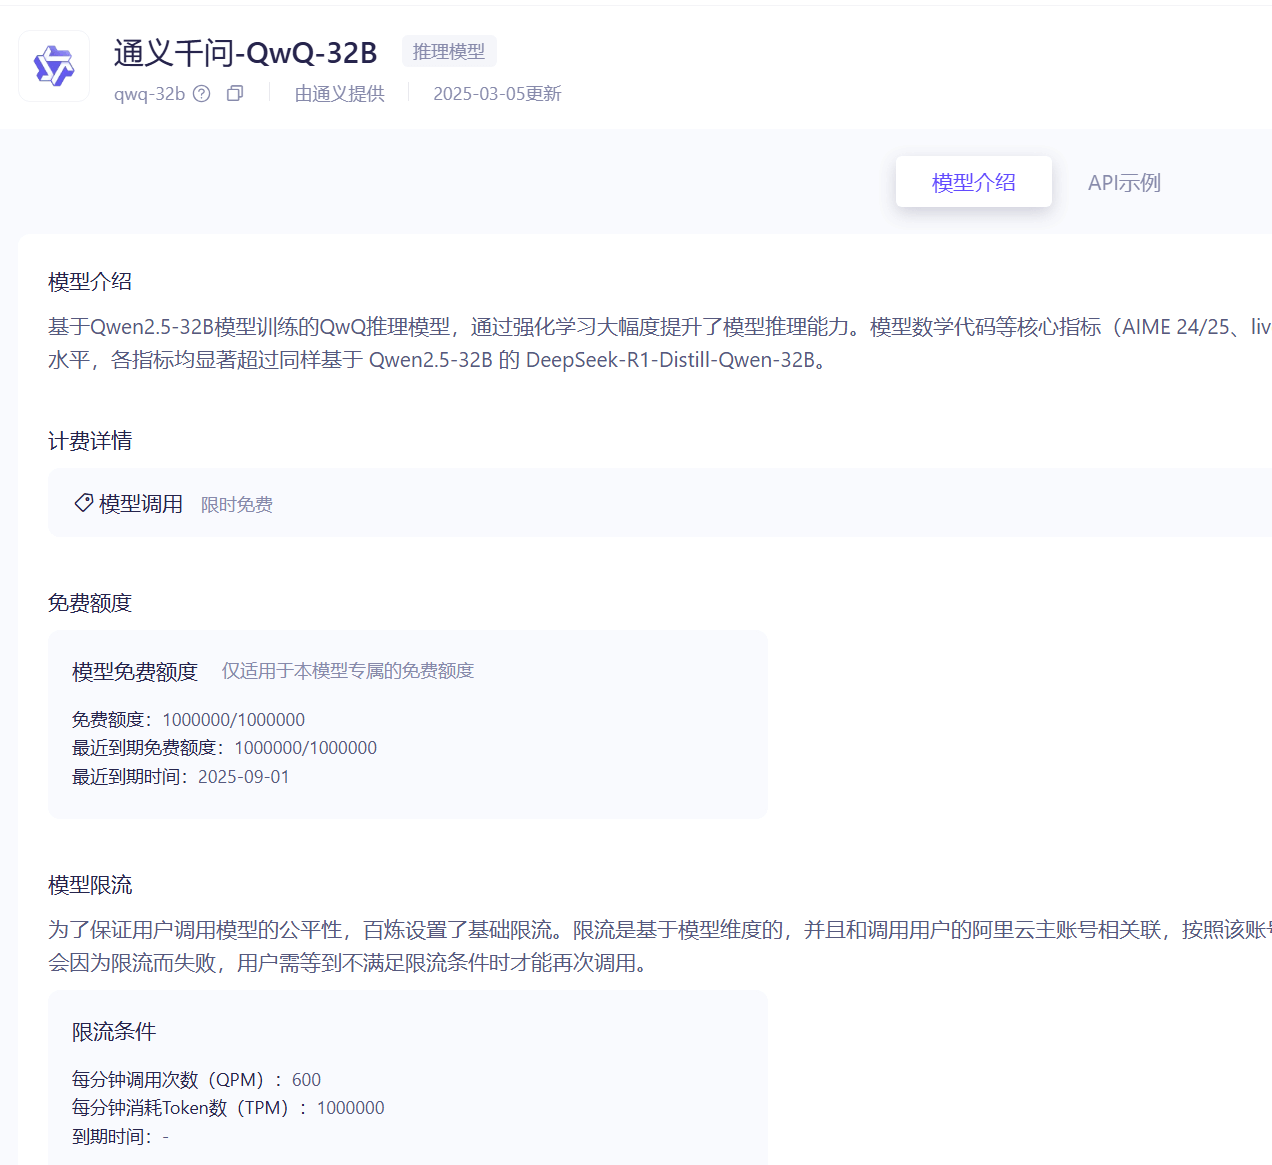The image size is (1272, 1165).
Task: Click the QPM 600 limit row
Action: [196, 1080]
